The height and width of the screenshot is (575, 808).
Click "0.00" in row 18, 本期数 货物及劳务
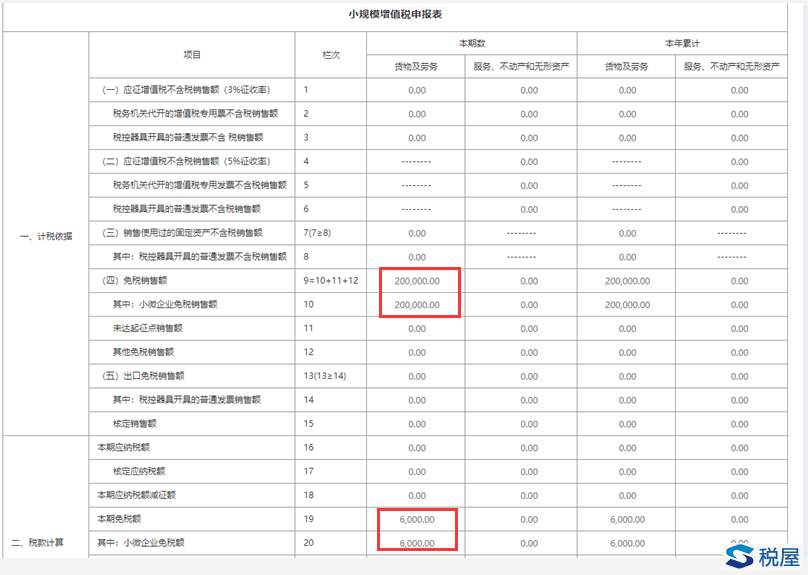pyautogui.click(x=417, y=496)
